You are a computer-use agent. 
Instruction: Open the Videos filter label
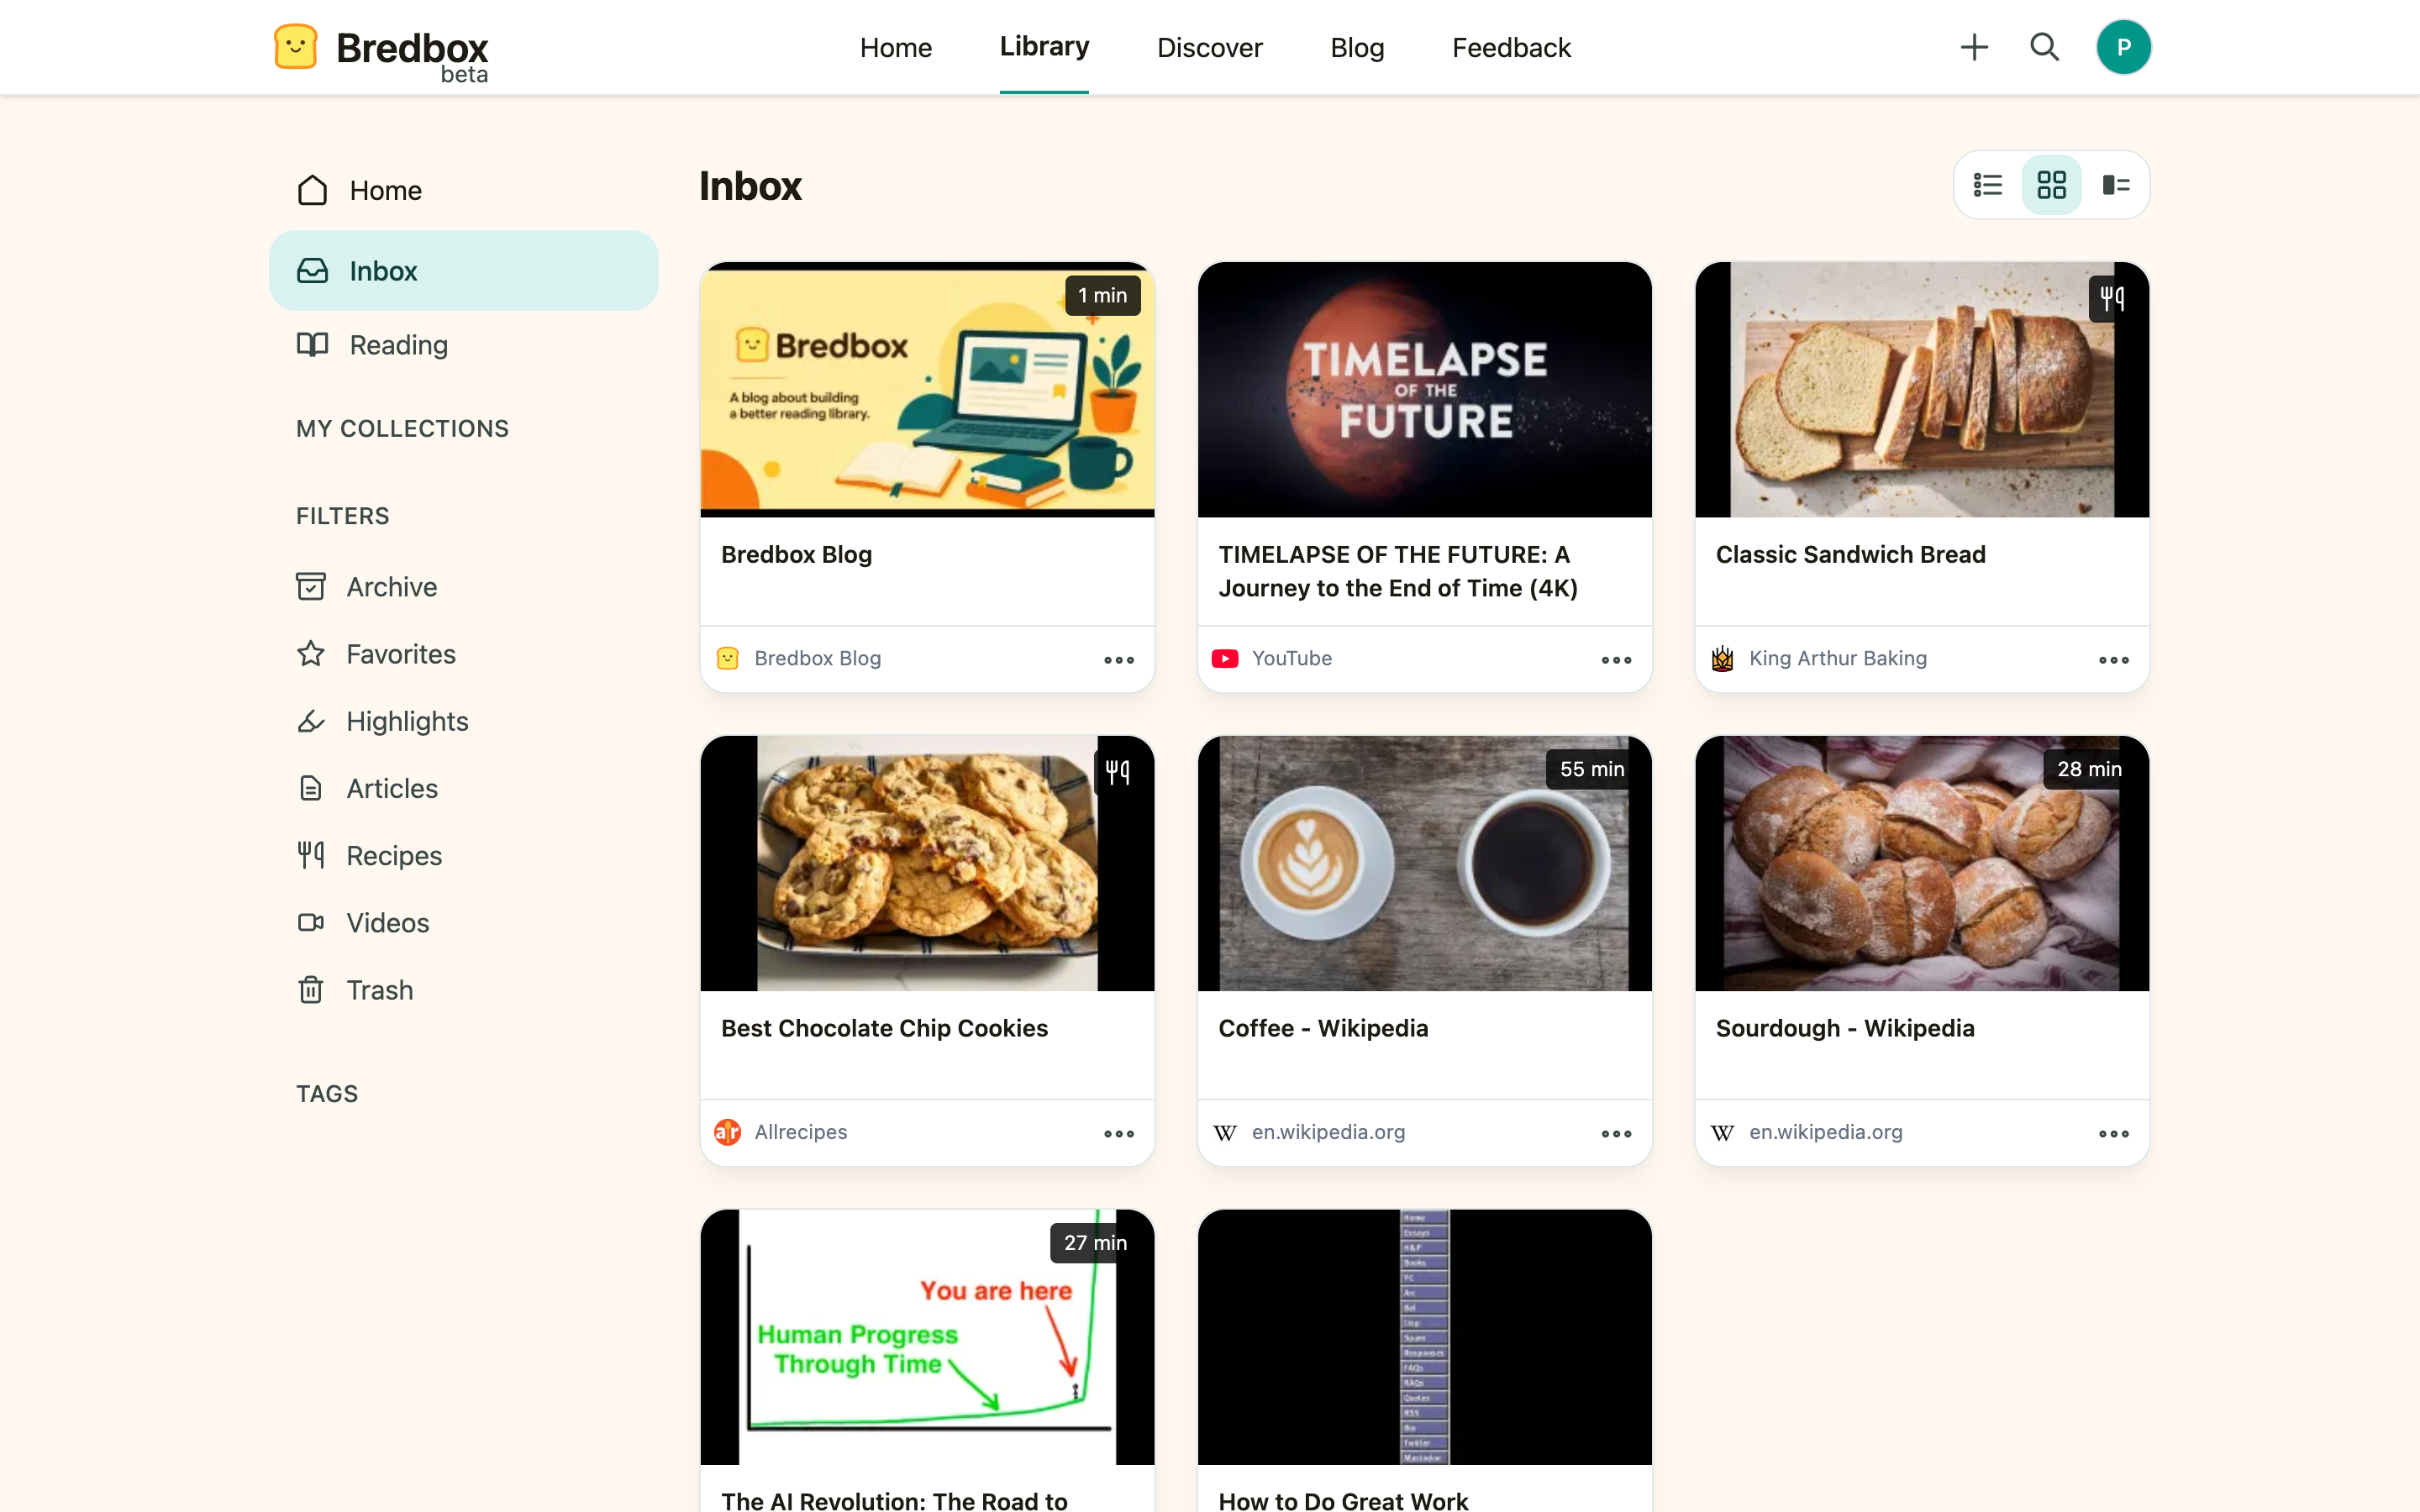coord(387,922)
